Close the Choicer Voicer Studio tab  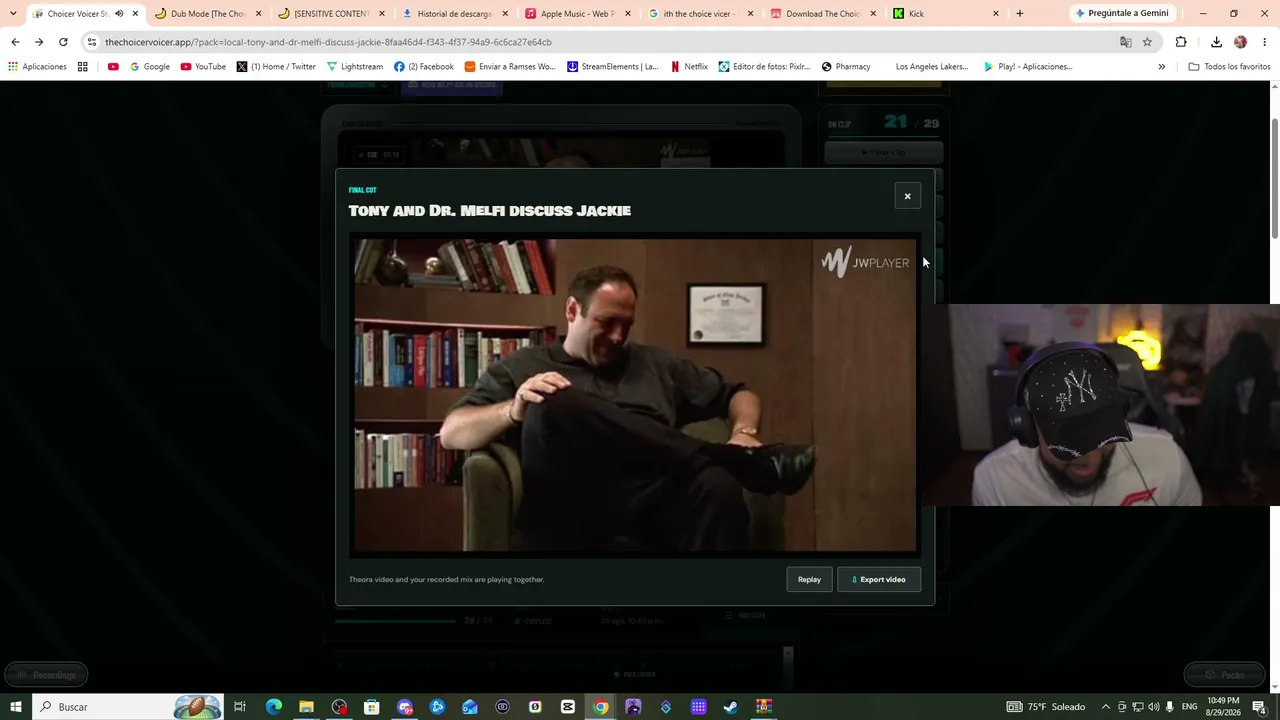[135, 14]
